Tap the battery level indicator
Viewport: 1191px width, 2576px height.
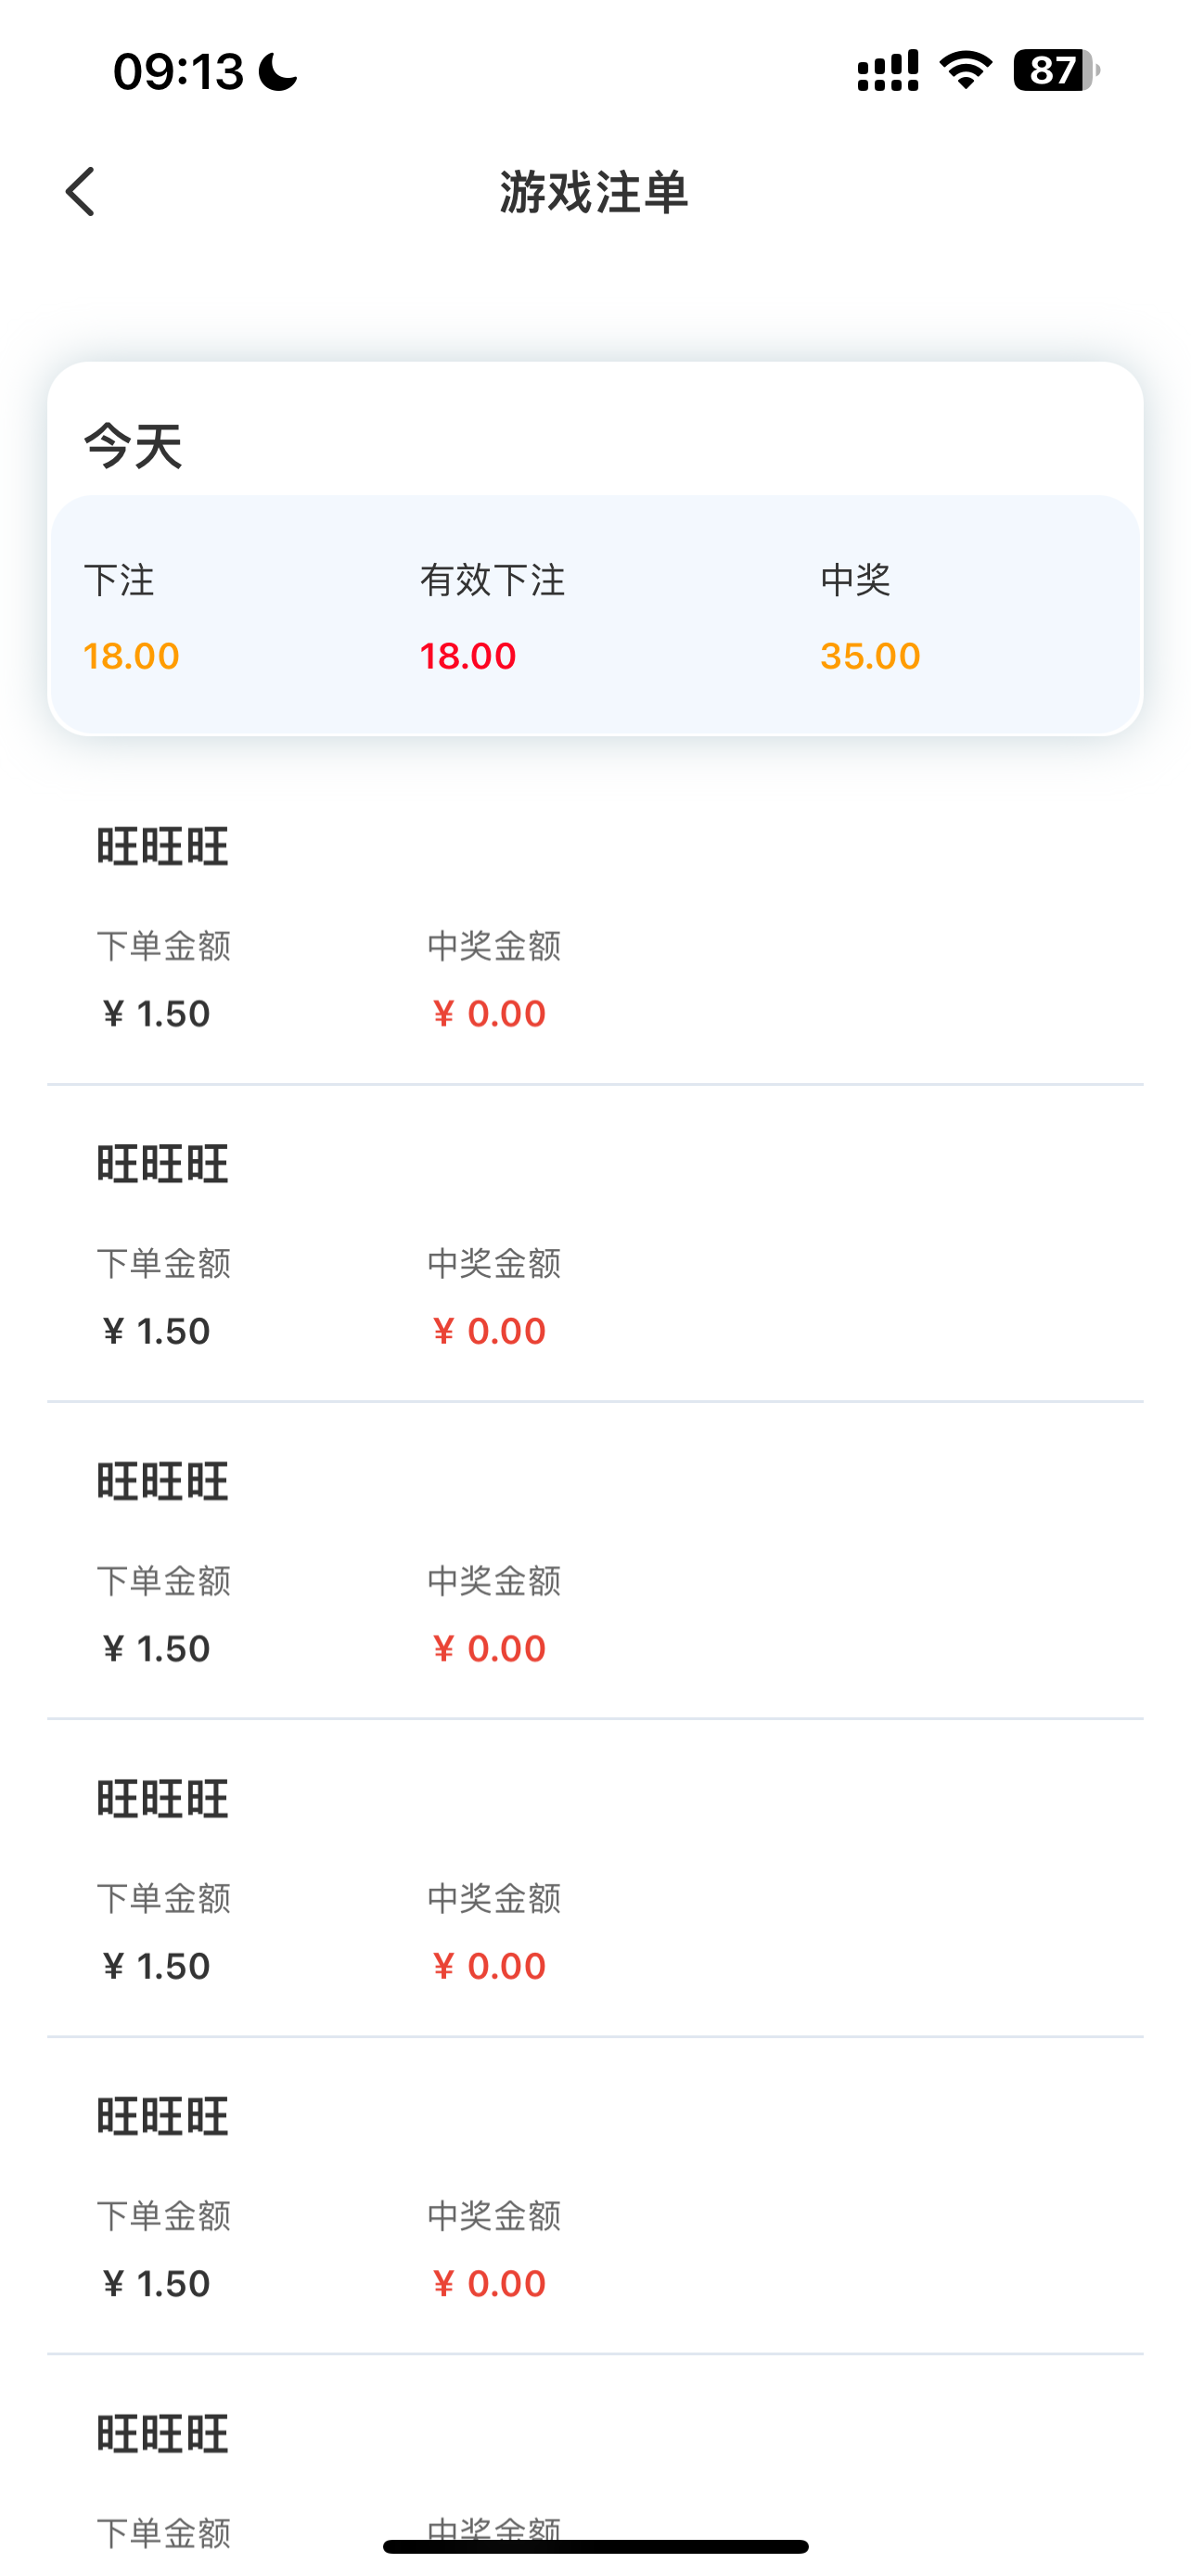1056,70
